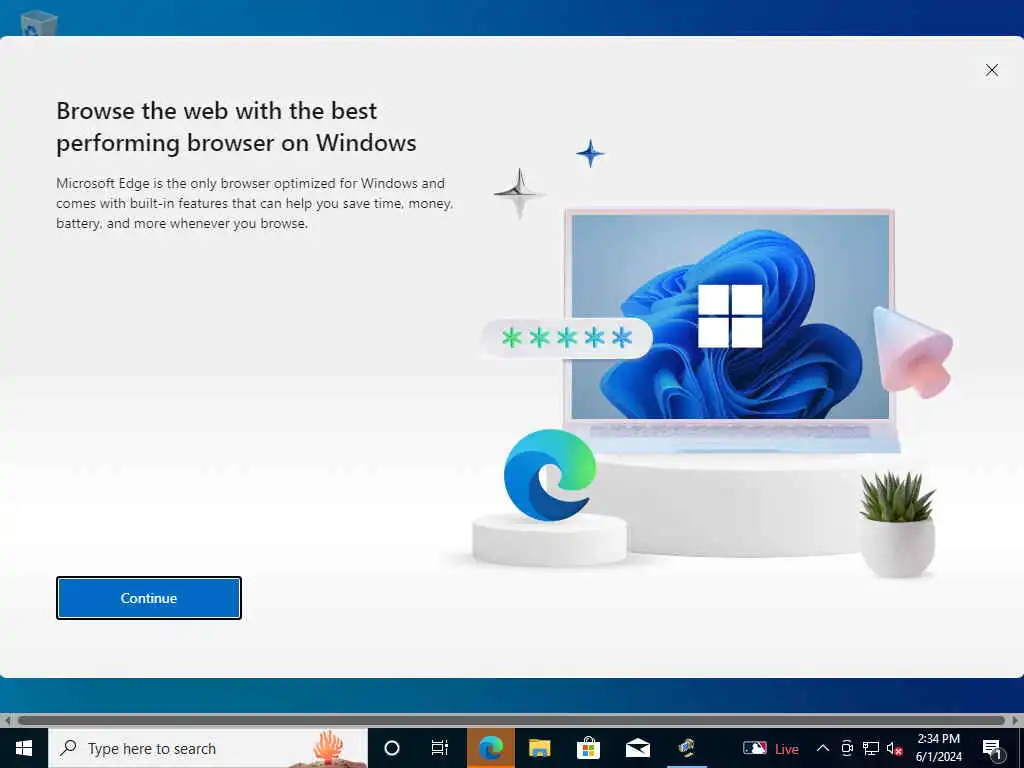Click the scrollbar left arrow

pos(7,720)
